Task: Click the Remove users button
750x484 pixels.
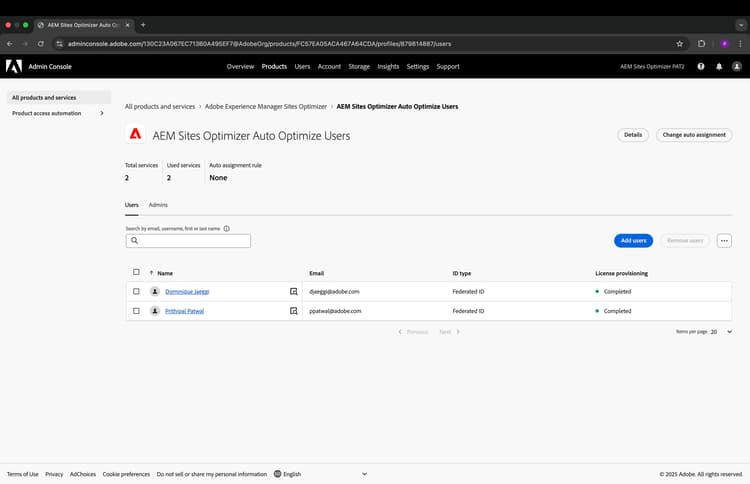Action: pos(685,241)
